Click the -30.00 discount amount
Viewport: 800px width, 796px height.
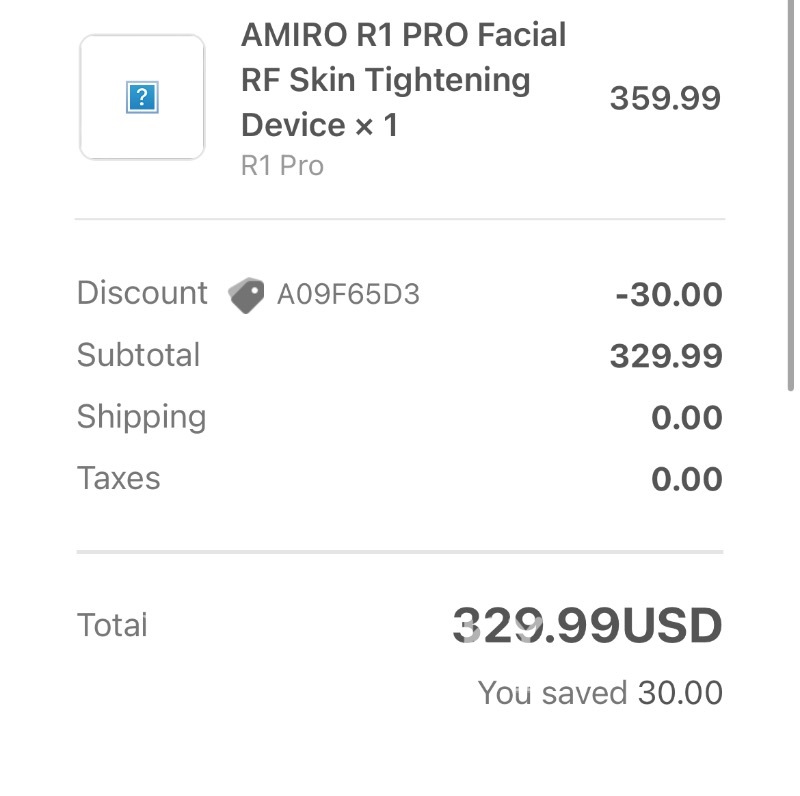[x=668, y=295]
